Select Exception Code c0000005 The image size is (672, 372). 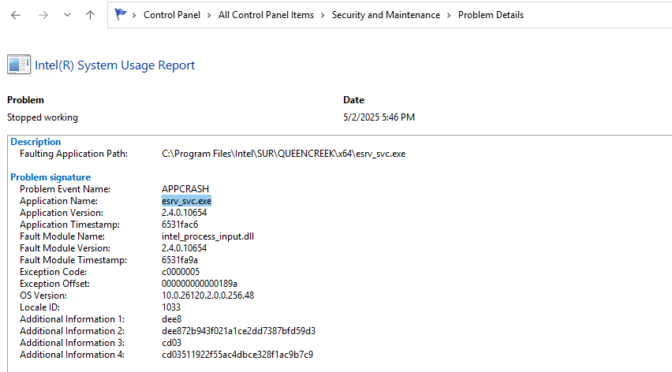180,272
